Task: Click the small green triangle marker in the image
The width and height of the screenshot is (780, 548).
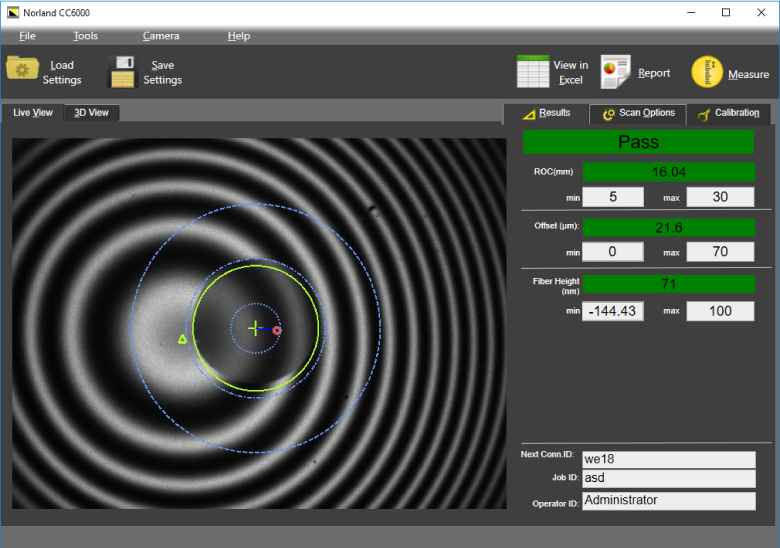Action: 182,340
